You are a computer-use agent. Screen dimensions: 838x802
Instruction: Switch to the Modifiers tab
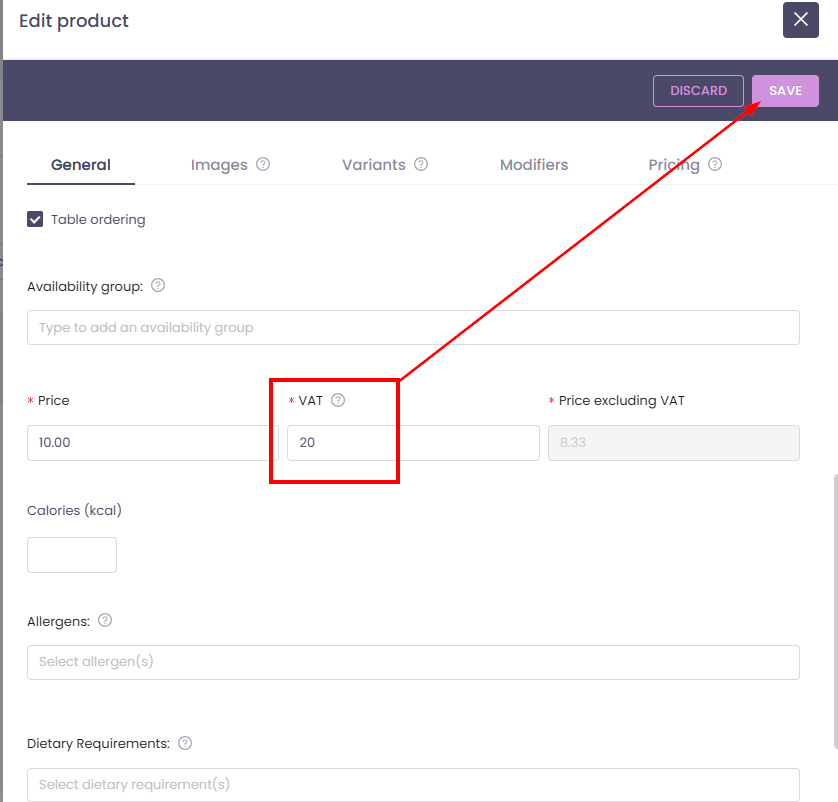[534, 165]
